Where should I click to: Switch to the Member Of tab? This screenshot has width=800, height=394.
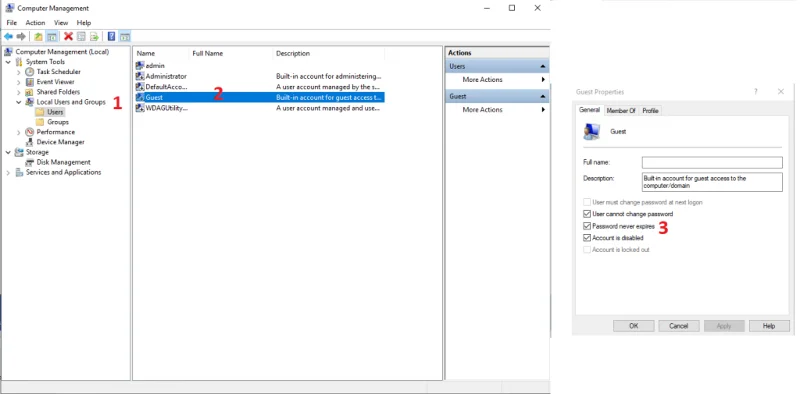(621, 111)
